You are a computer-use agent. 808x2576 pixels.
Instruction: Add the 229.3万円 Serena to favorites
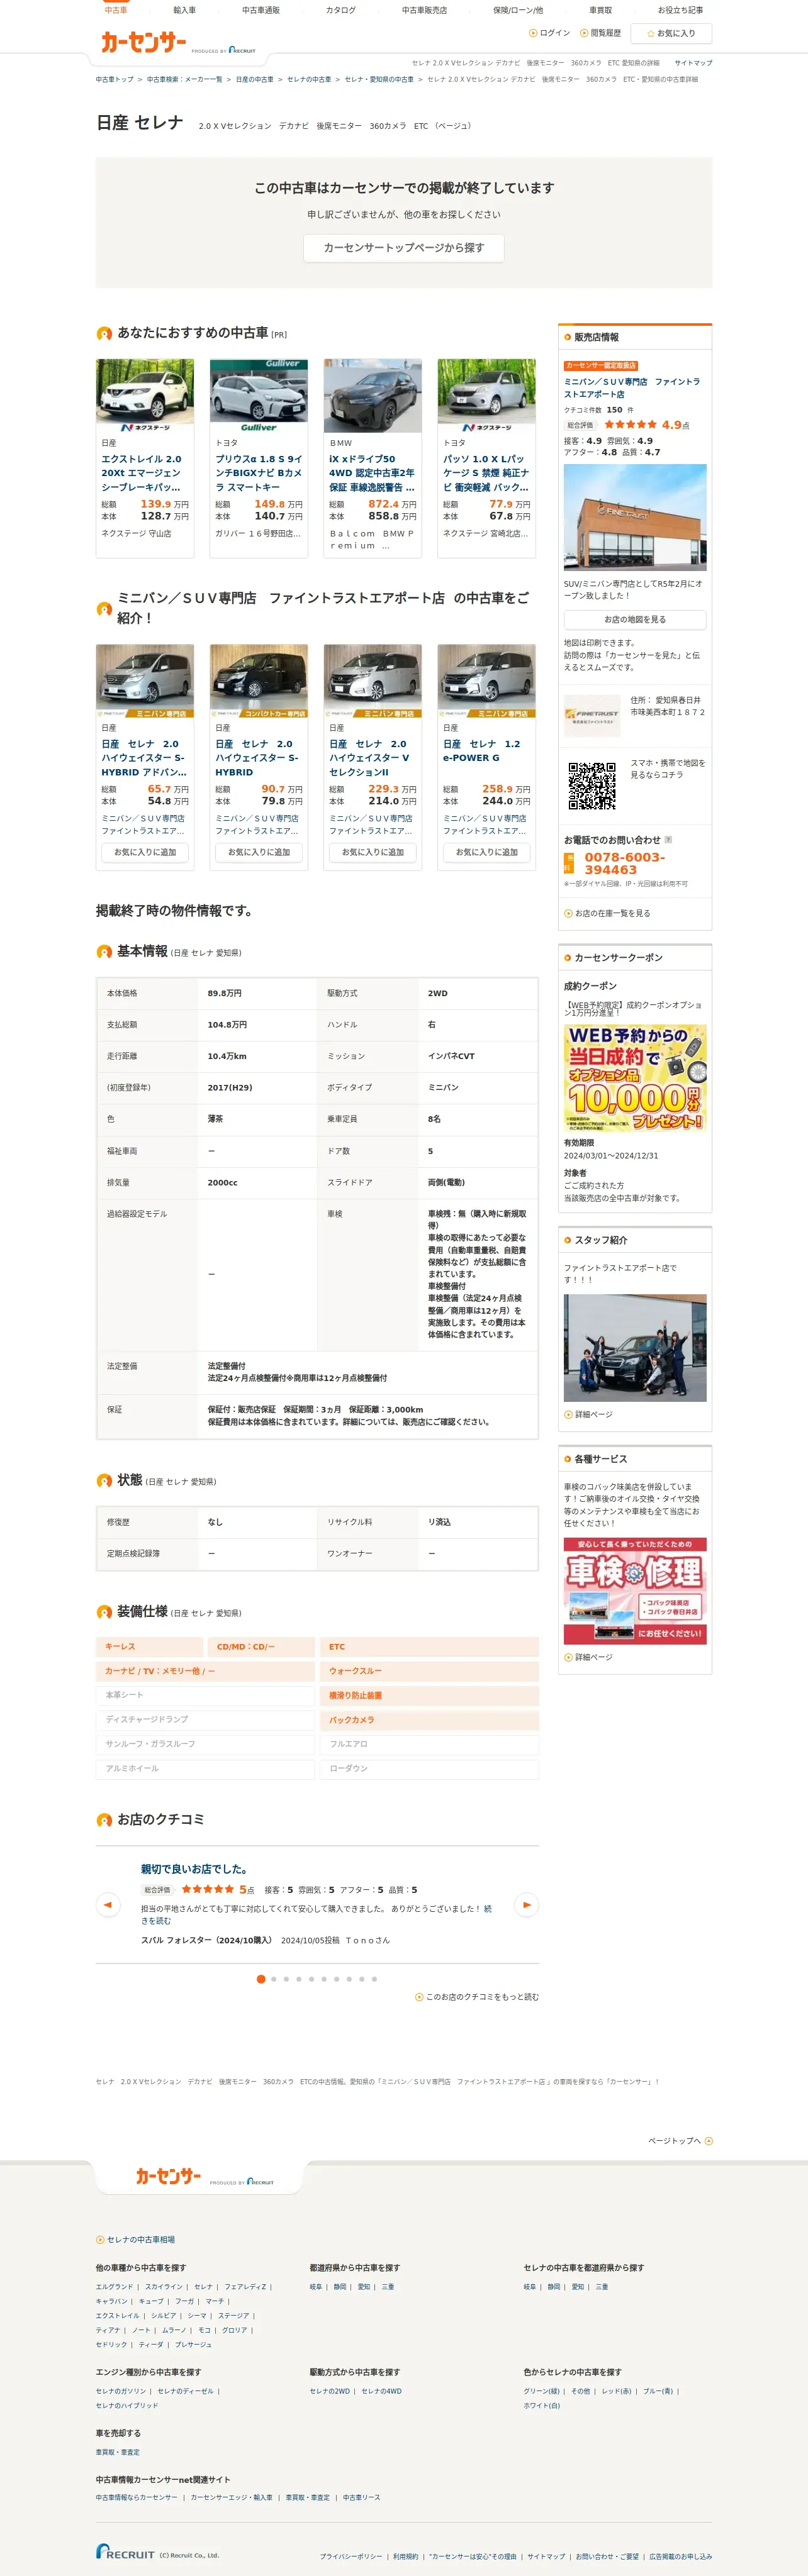tap(373, 852)
